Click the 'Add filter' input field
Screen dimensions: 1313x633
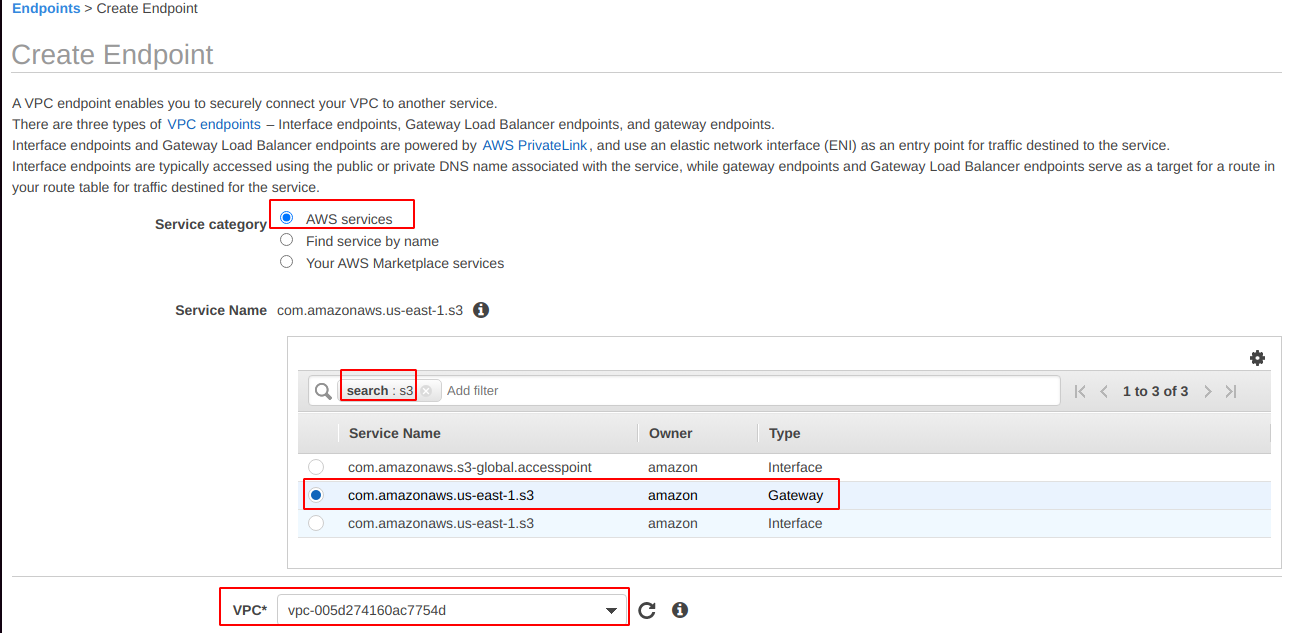(750, 391)
